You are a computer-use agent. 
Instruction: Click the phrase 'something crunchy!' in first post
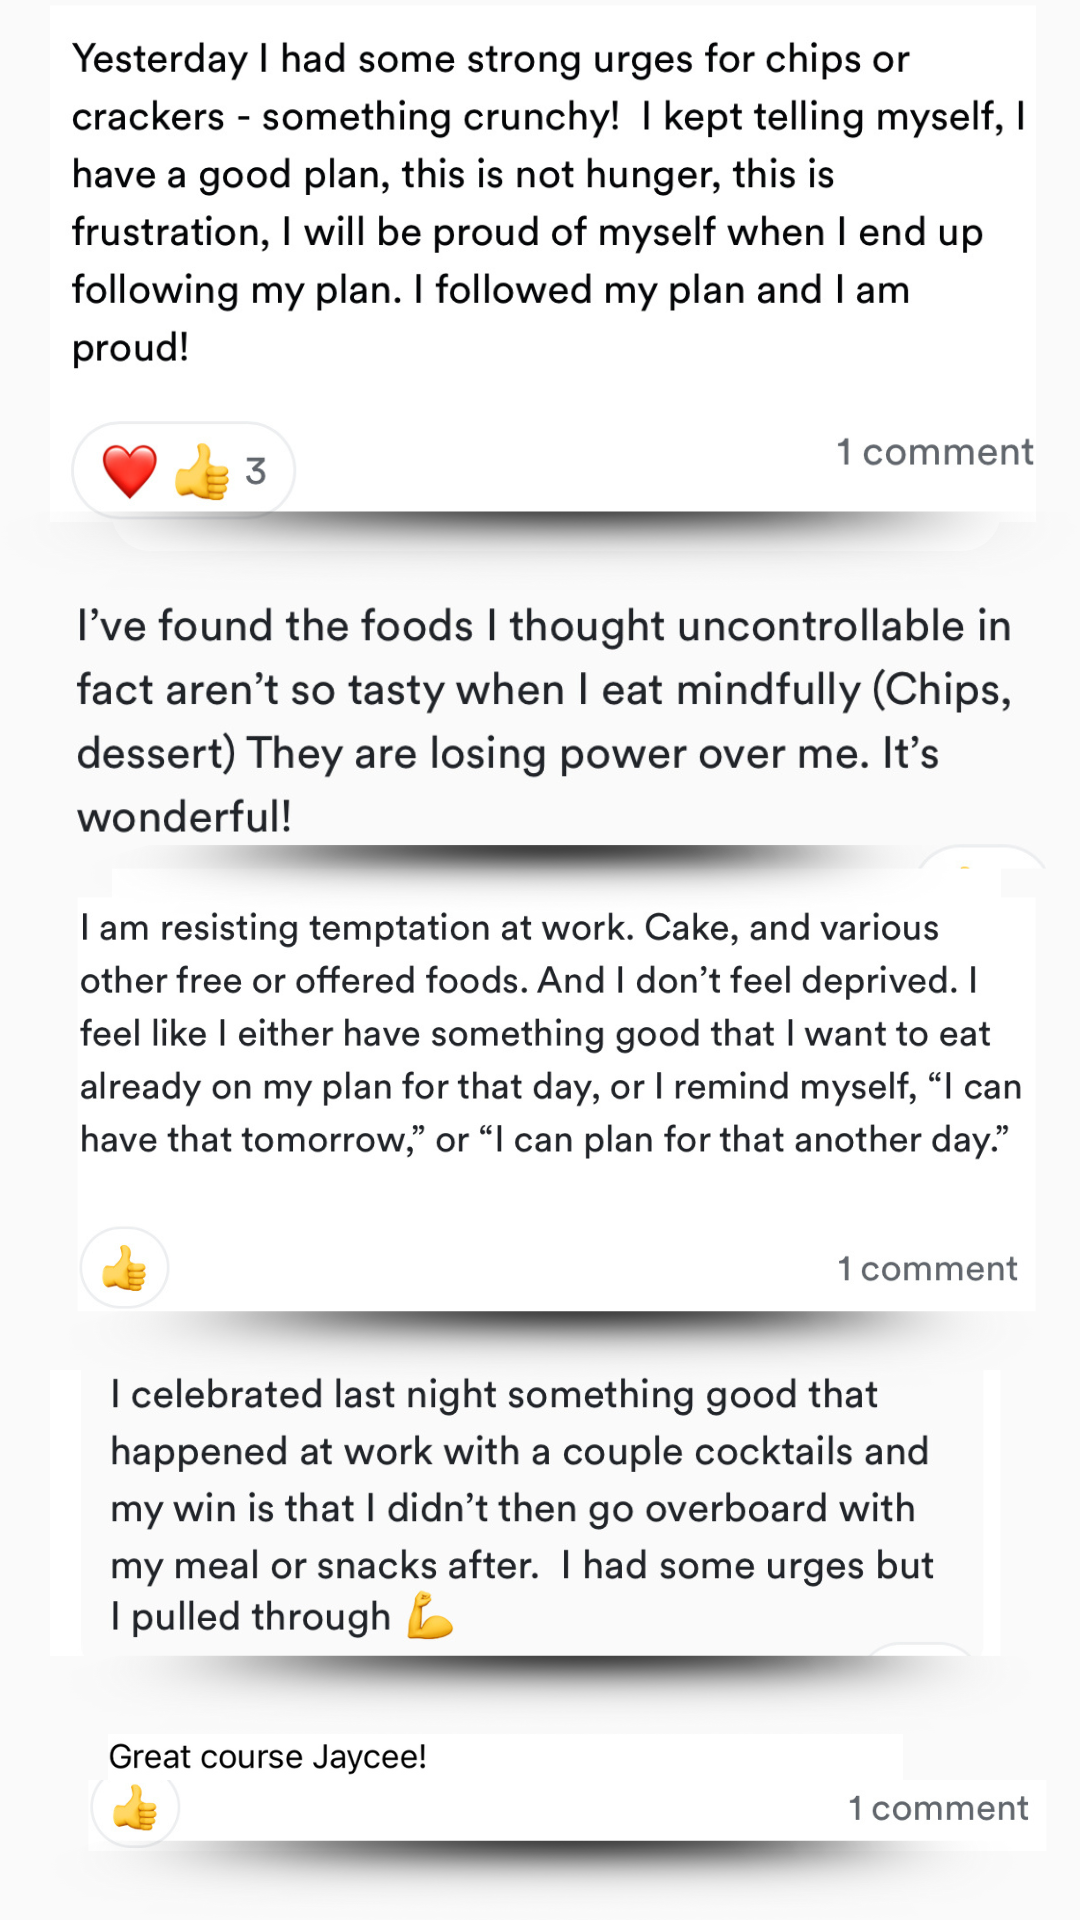coord(440,117)
